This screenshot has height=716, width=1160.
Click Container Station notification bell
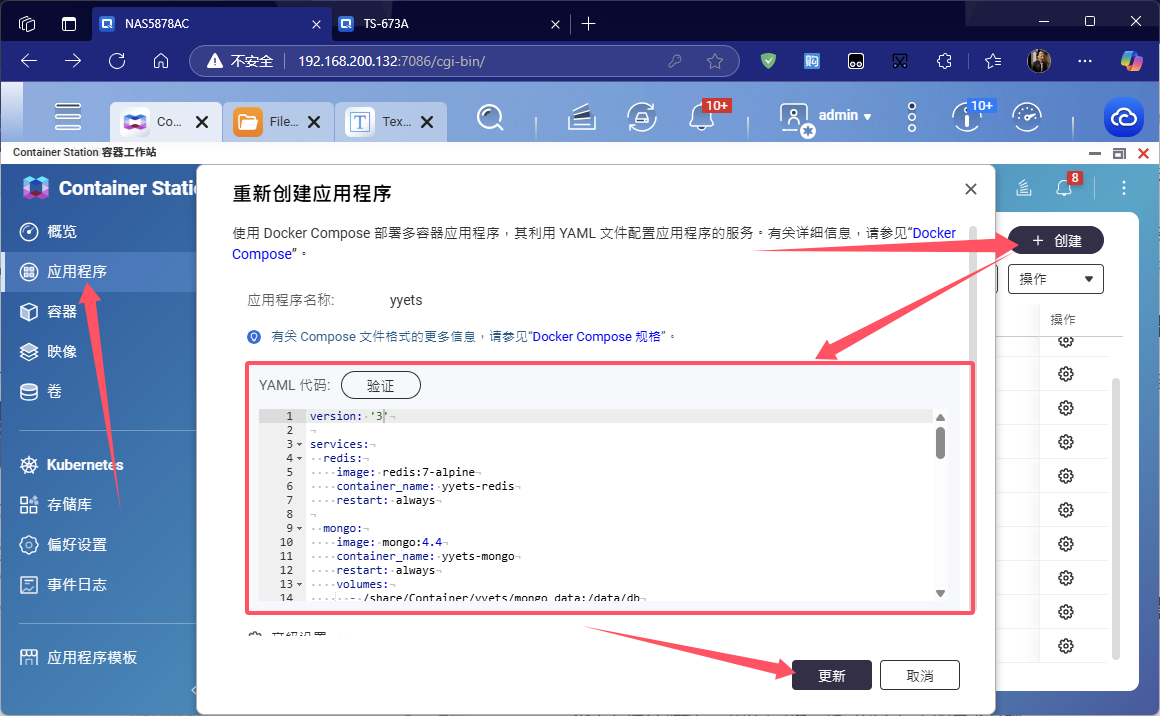point(1064,188)
